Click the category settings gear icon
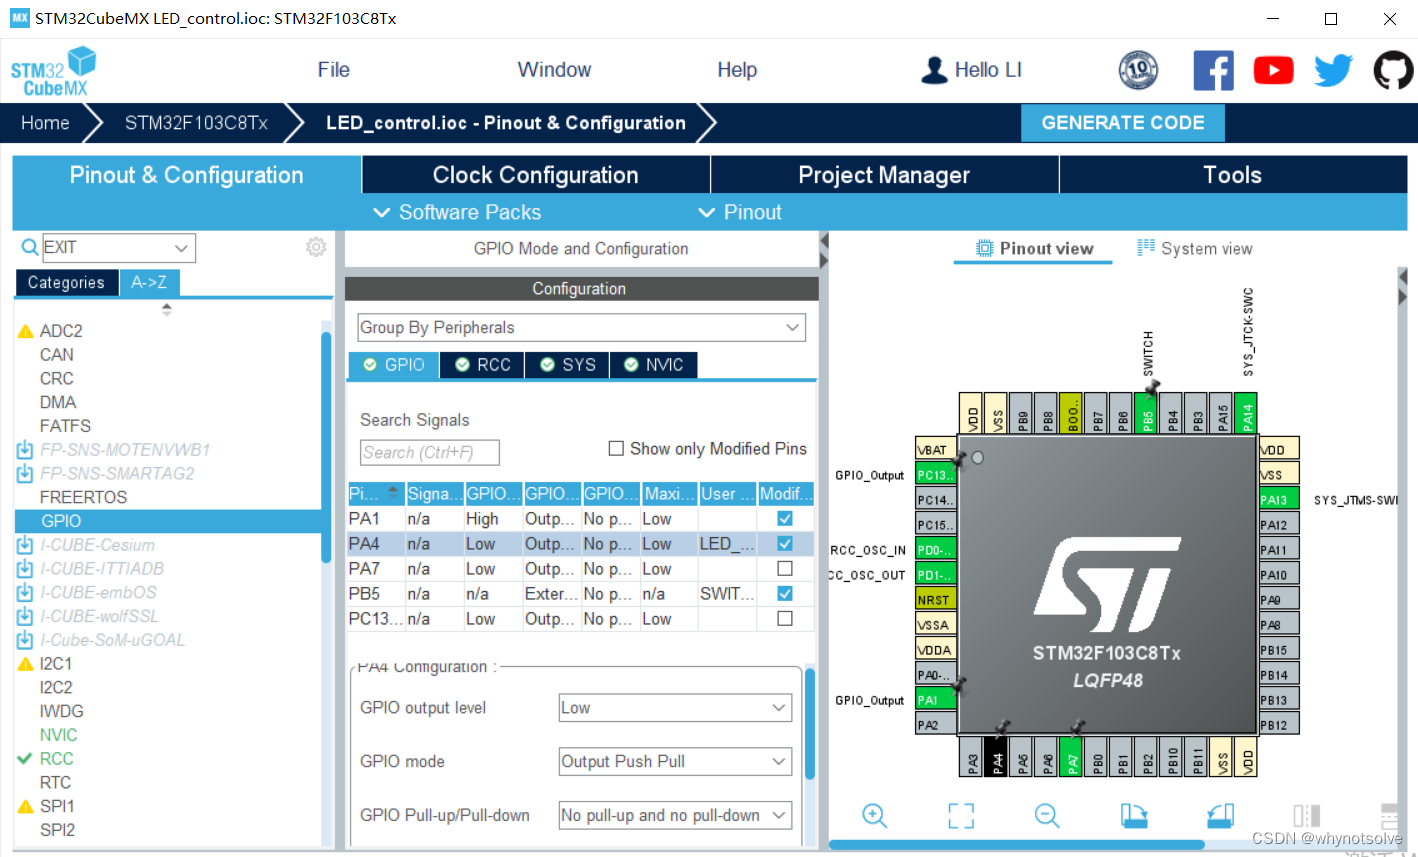Screen dimensions: 1418x857 (316, 247)
